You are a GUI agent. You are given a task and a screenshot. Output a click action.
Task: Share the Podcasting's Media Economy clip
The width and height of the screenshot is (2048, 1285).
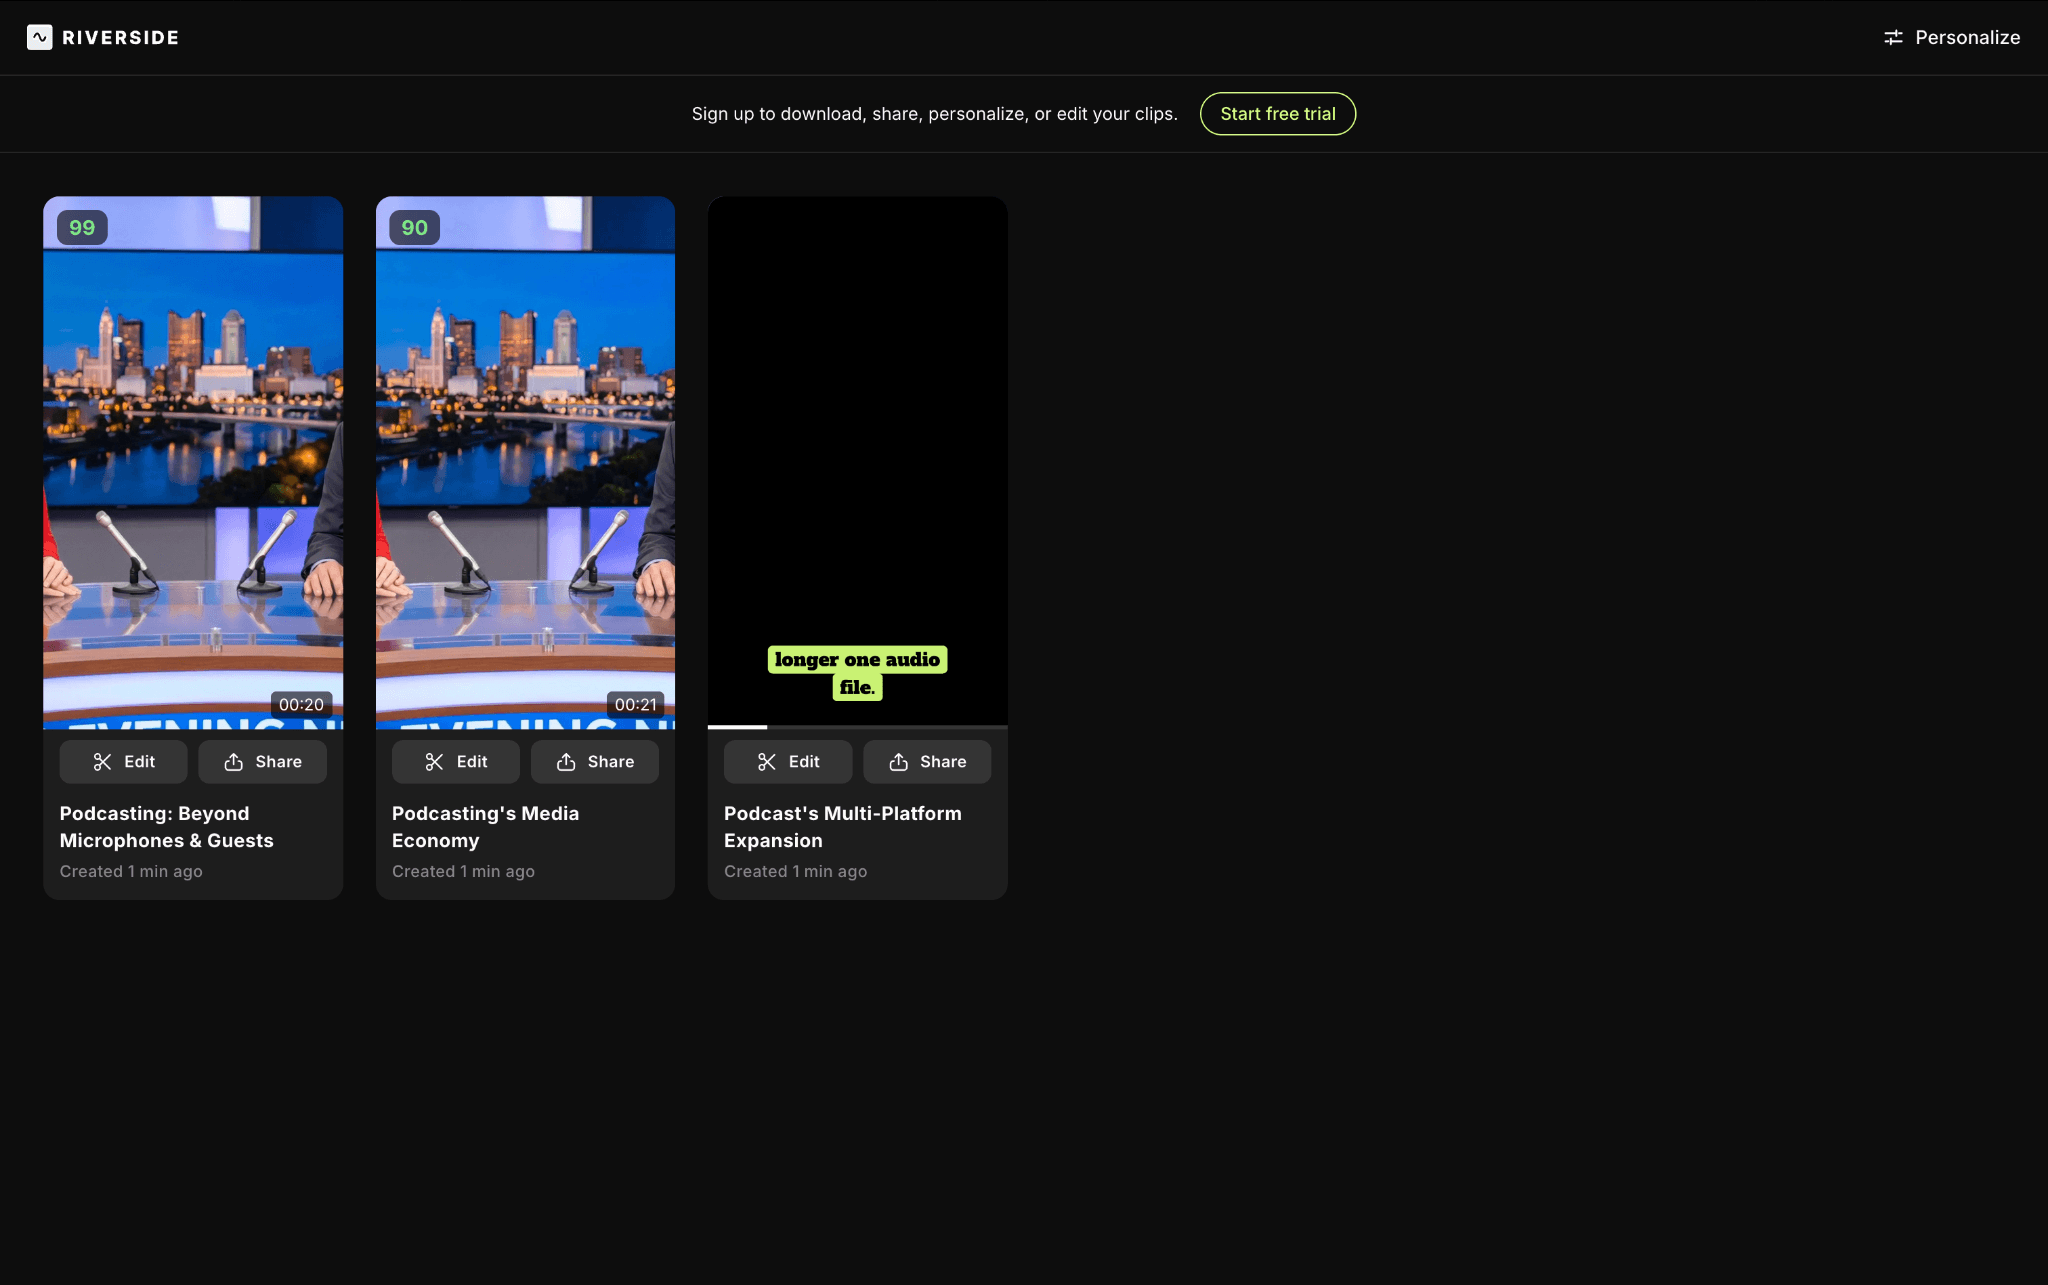(x=595, y=762)
